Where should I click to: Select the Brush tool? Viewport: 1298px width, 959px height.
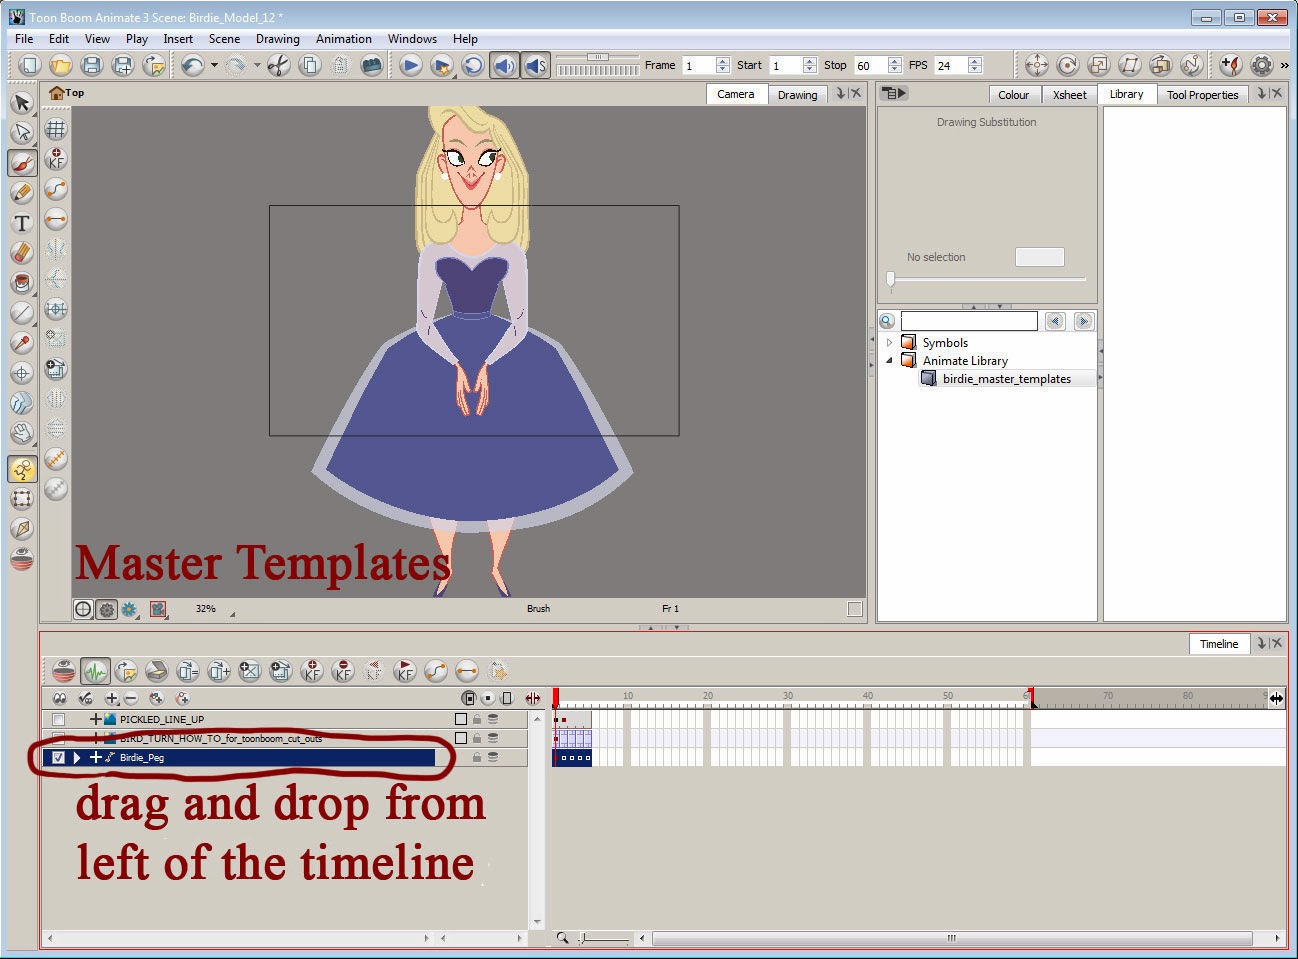pos(22,162)
